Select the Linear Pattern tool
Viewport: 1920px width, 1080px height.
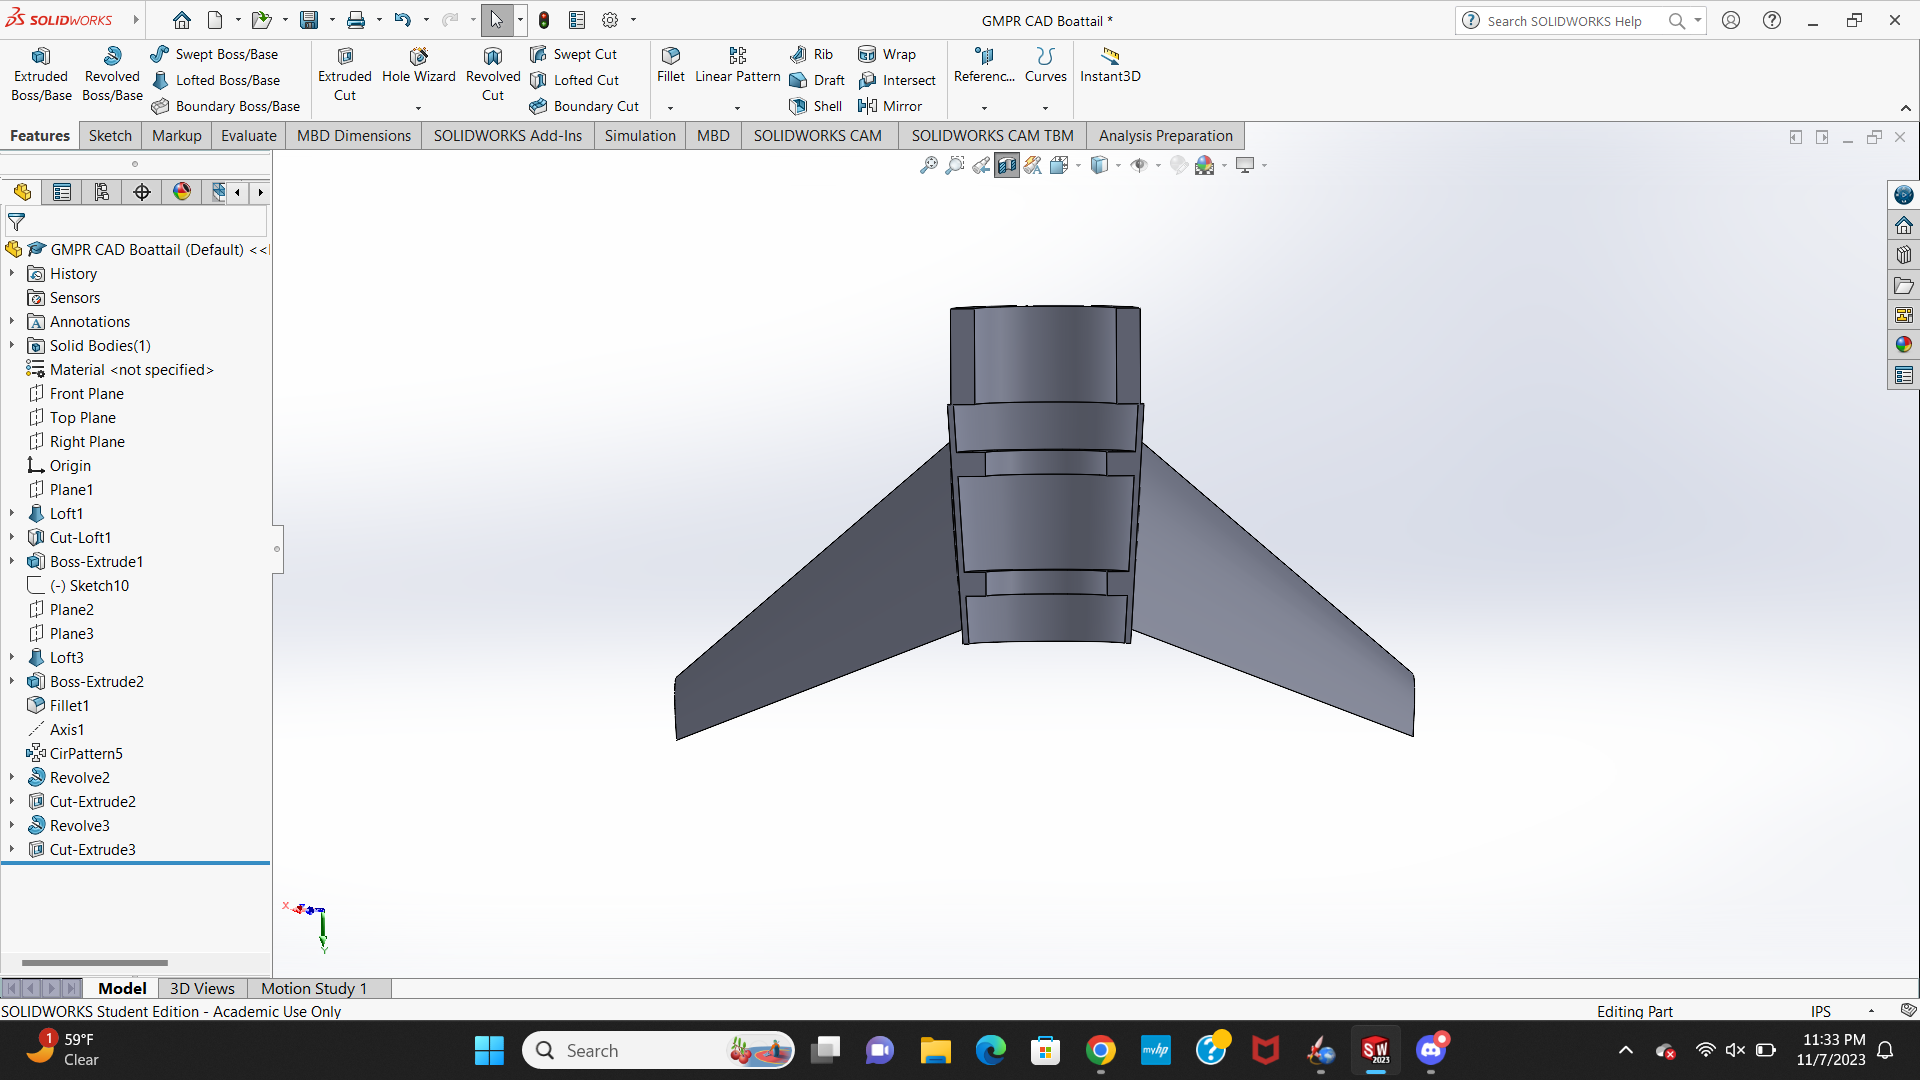737,66
